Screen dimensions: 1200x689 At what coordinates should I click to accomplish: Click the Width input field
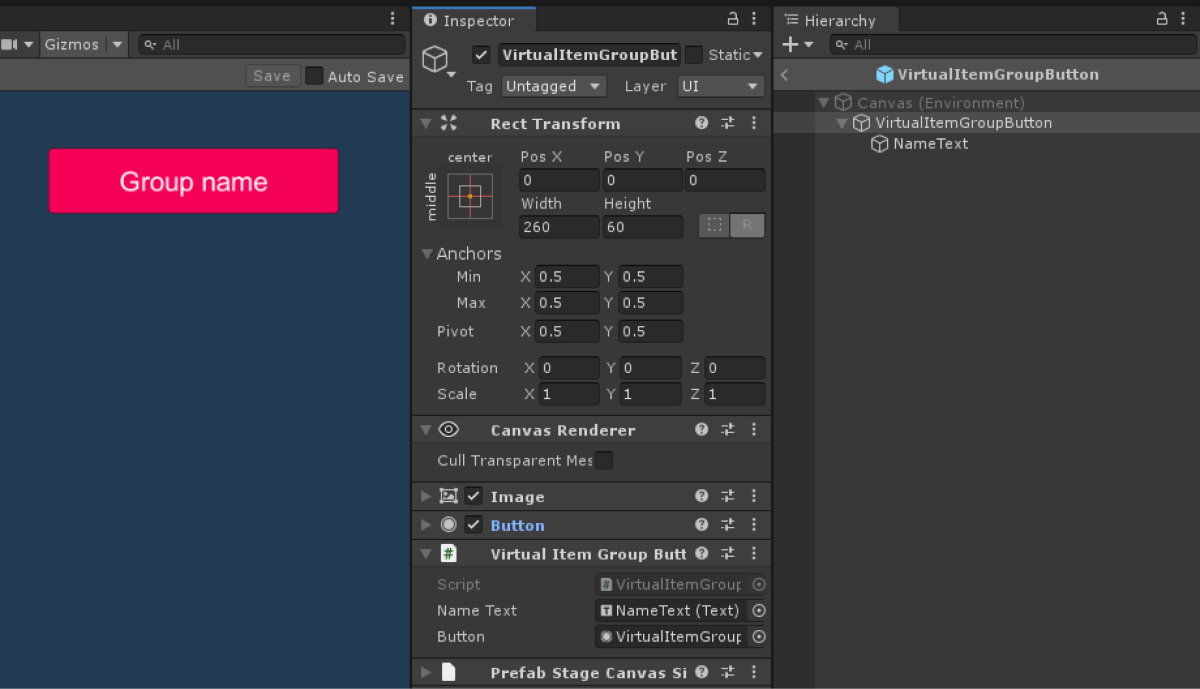(x=559, y=227)
